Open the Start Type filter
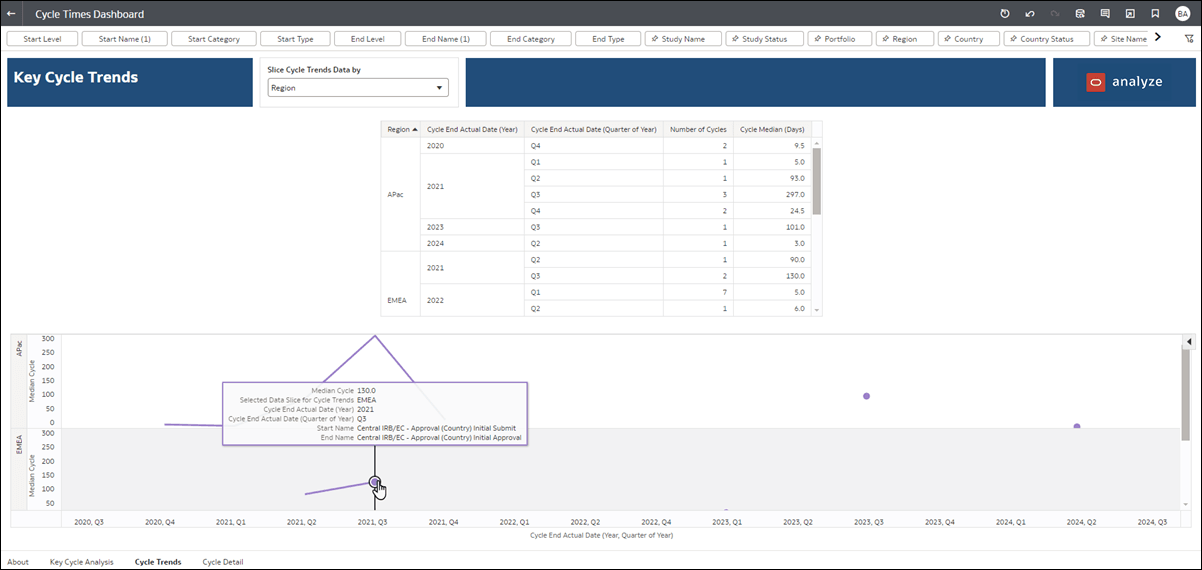This screenshot has height=570, width=1202. point(295,39)
